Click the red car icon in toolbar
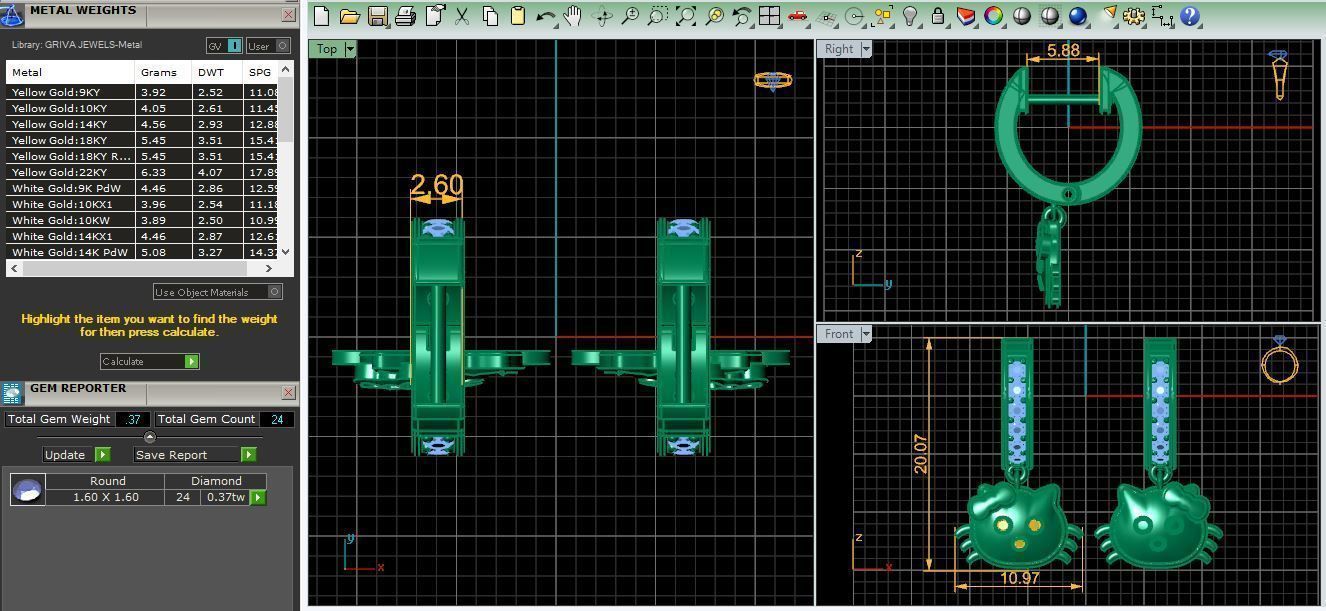Viewport: 1326px width, 611px height. [x=797, y=16]
